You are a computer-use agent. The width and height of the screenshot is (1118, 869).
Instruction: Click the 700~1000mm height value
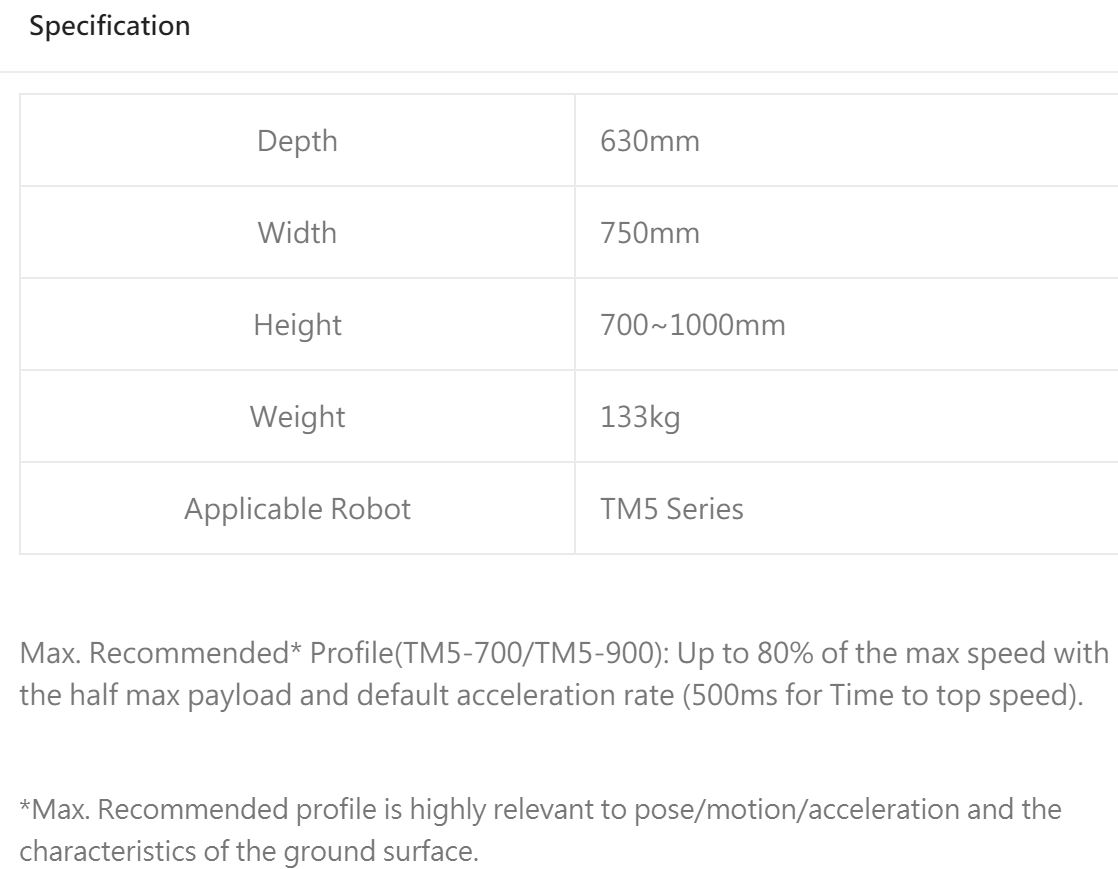pos(692,325)
